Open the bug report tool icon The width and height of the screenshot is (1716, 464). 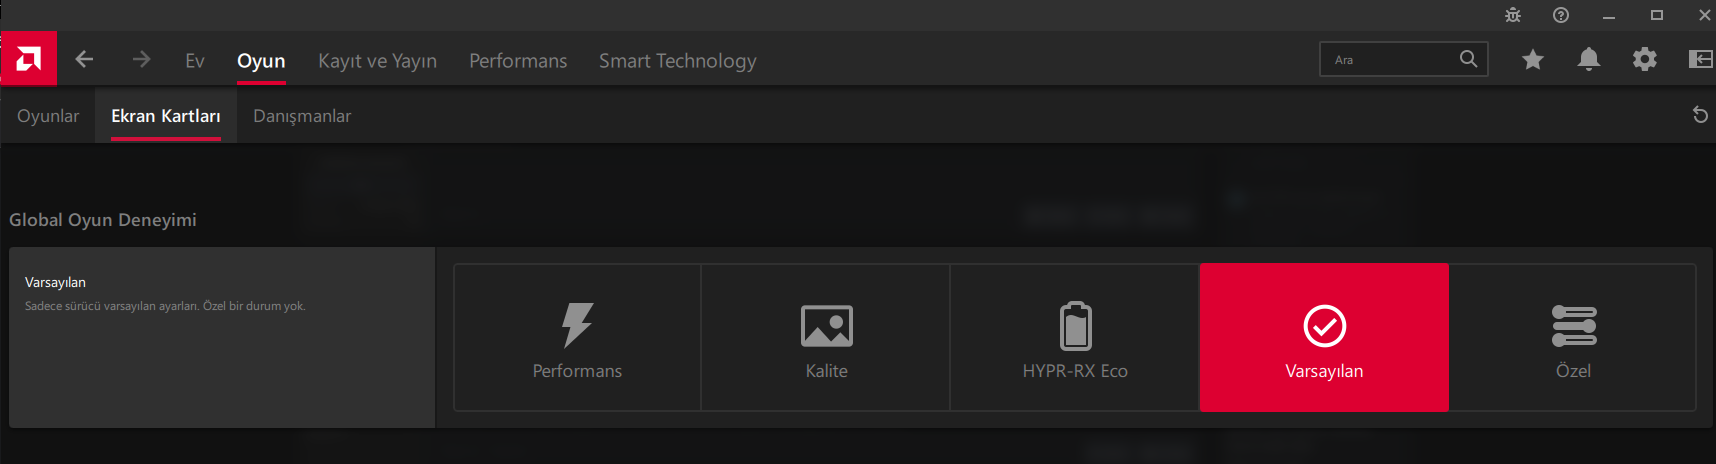tap(1513, 15)
